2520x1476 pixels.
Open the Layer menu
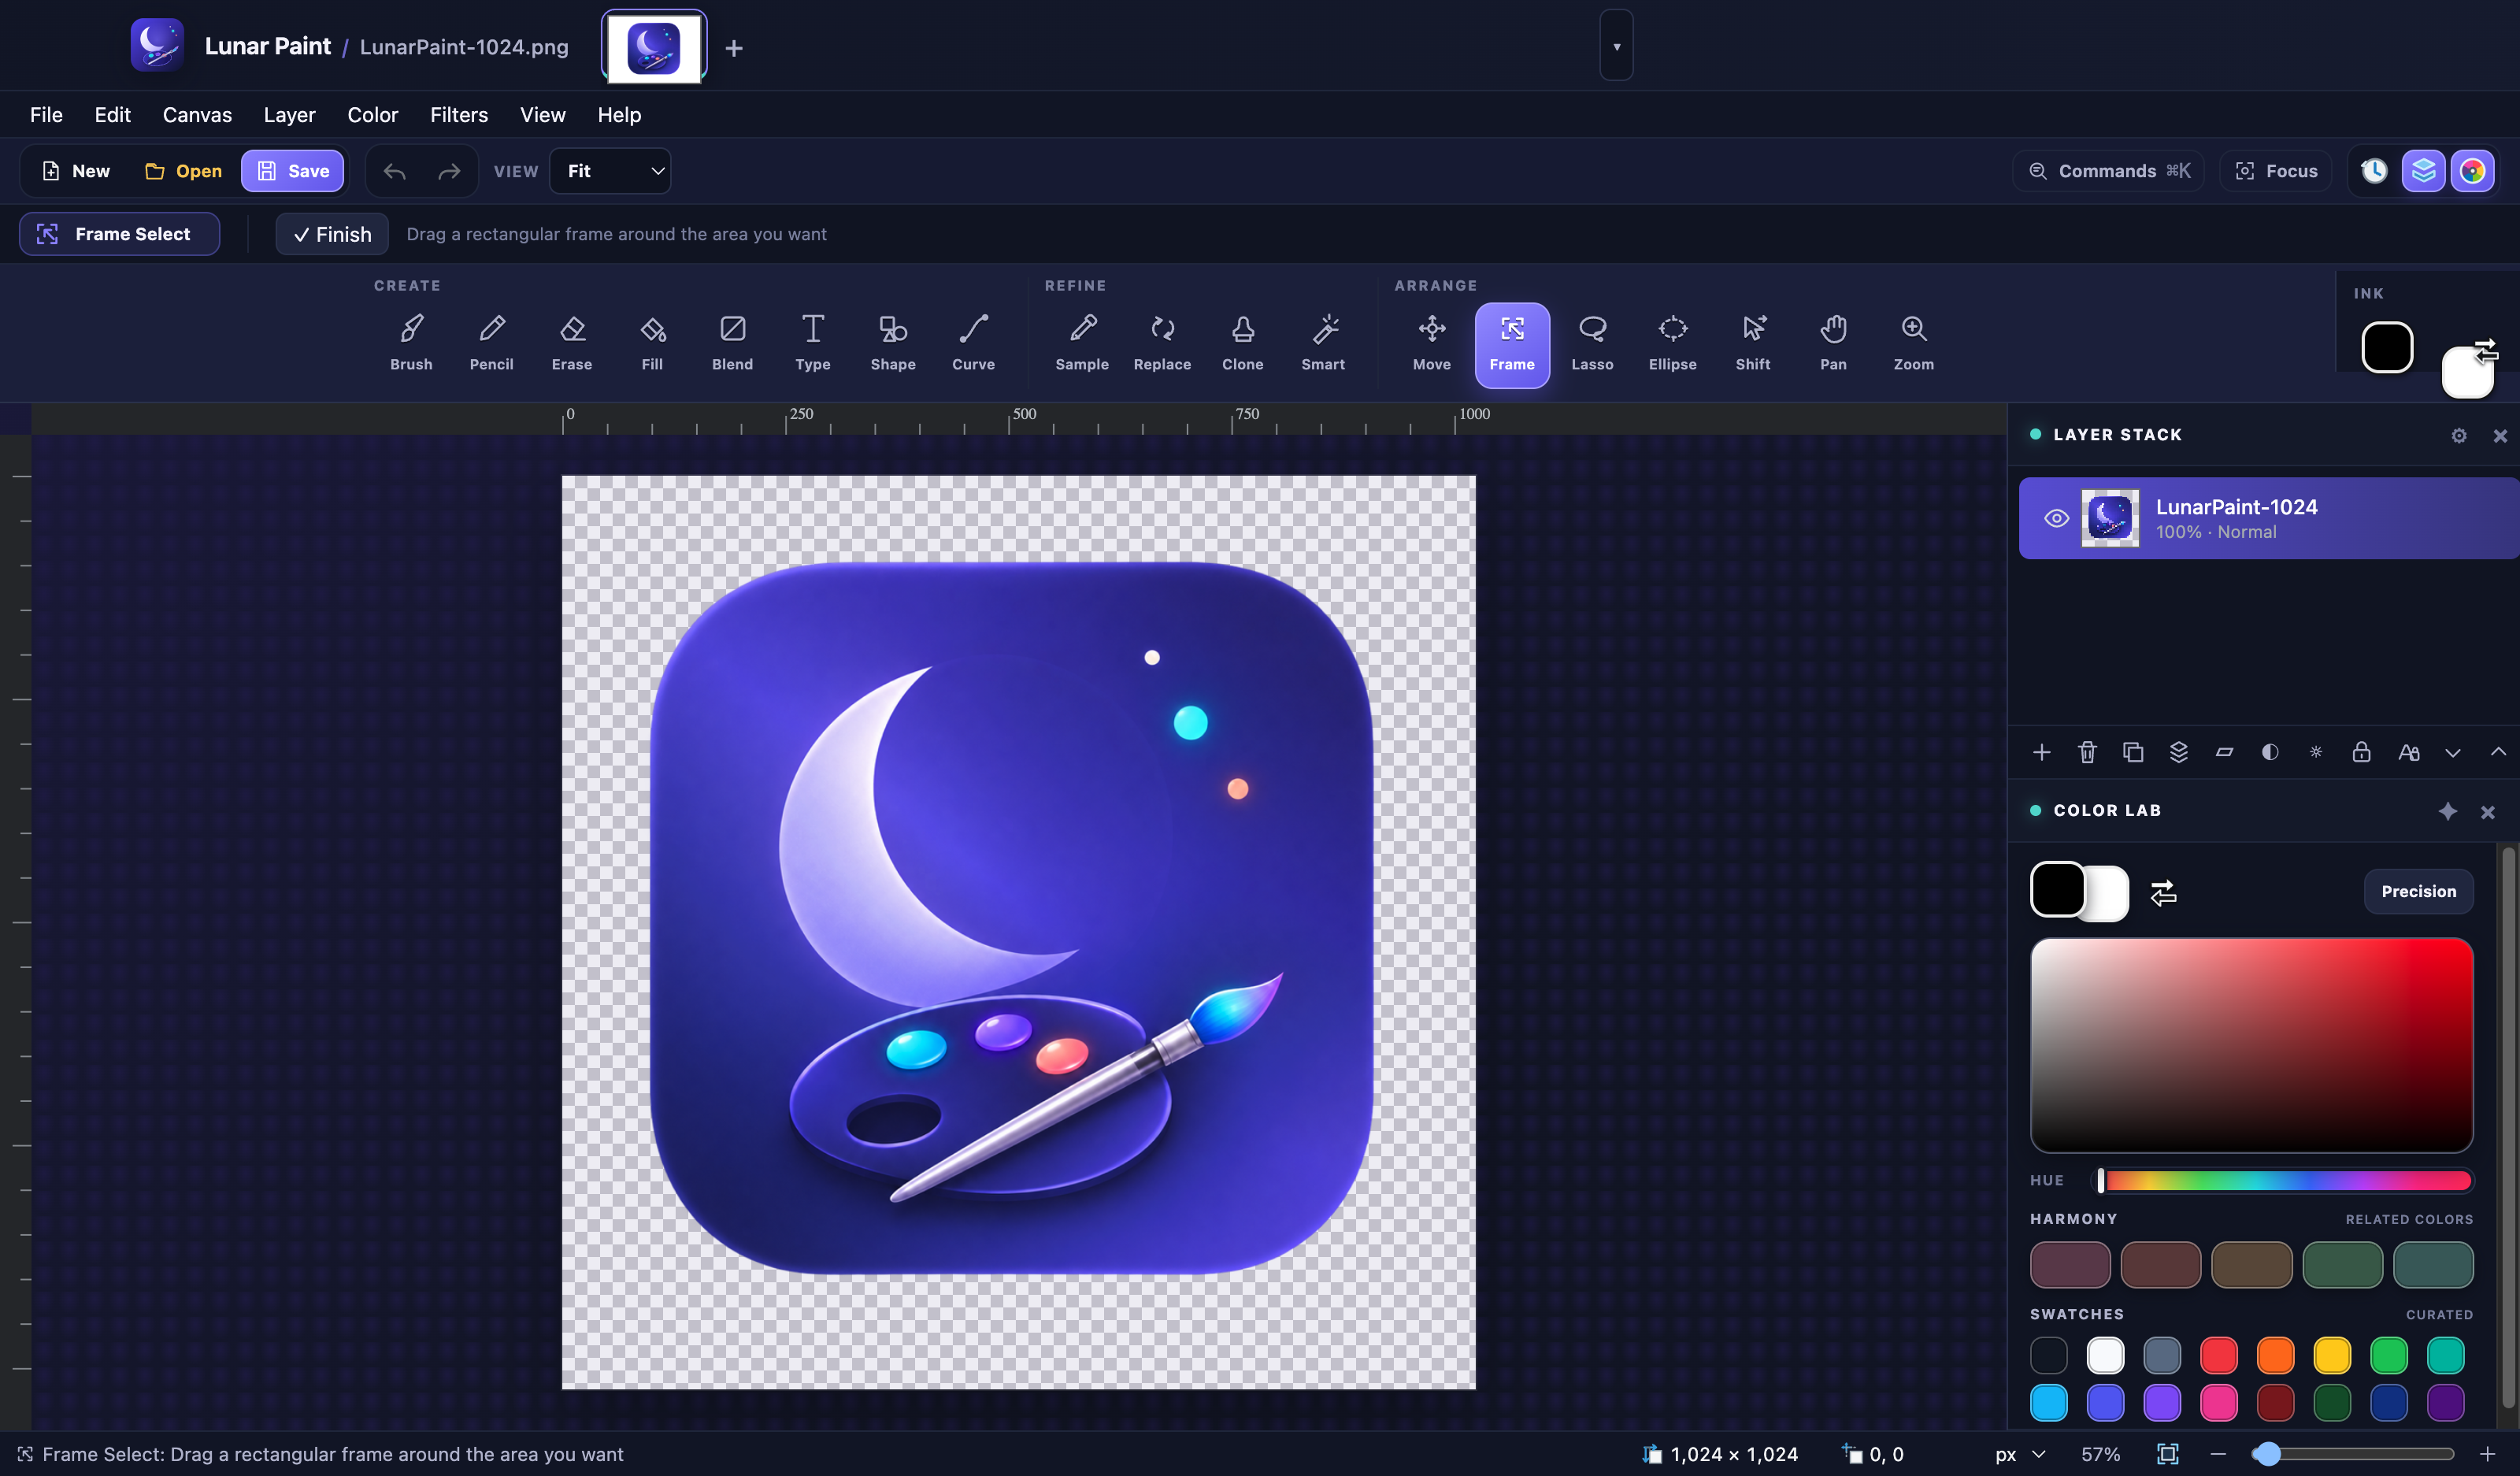[x=289, y=115]
